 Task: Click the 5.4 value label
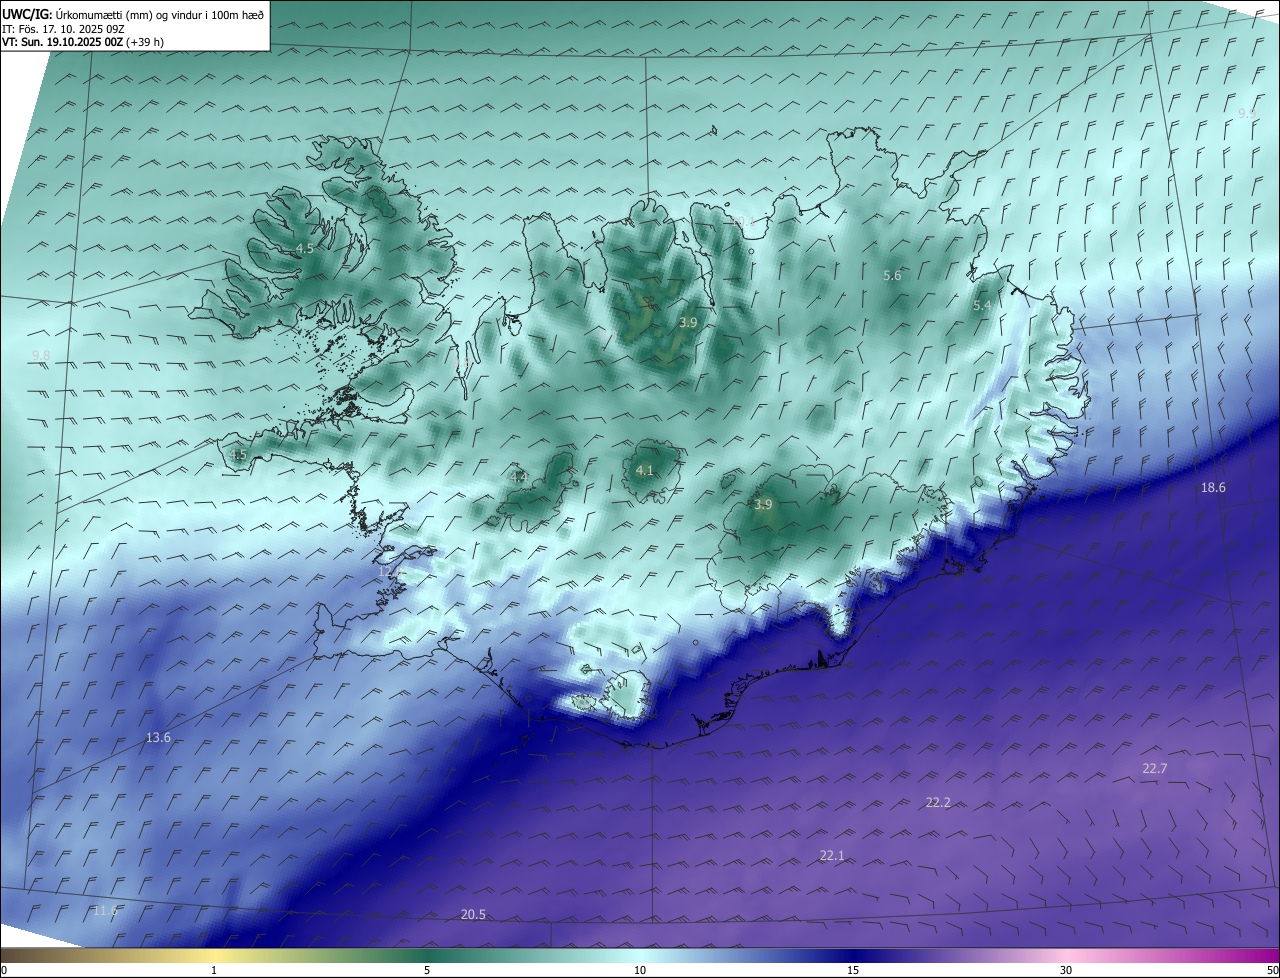coord(982,306)
